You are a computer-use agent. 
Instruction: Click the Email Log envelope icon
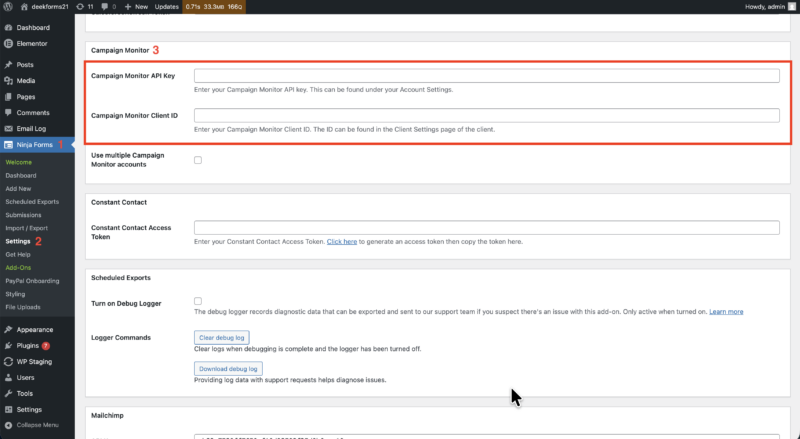pos(8,129)
